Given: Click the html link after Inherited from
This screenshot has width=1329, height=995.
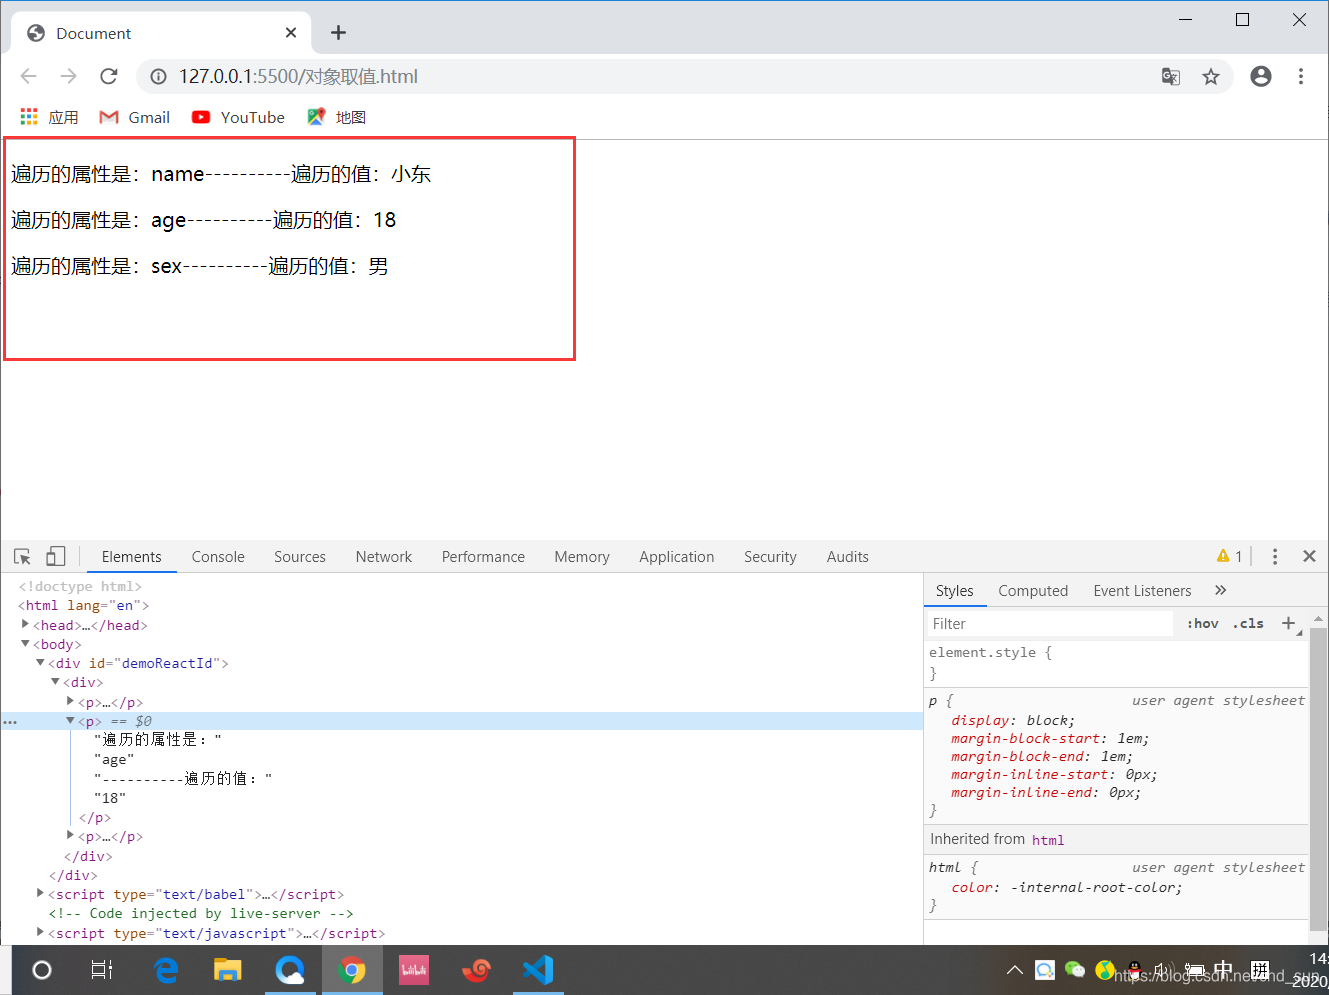Looking at the screenshot, I should coord(1048,840).
